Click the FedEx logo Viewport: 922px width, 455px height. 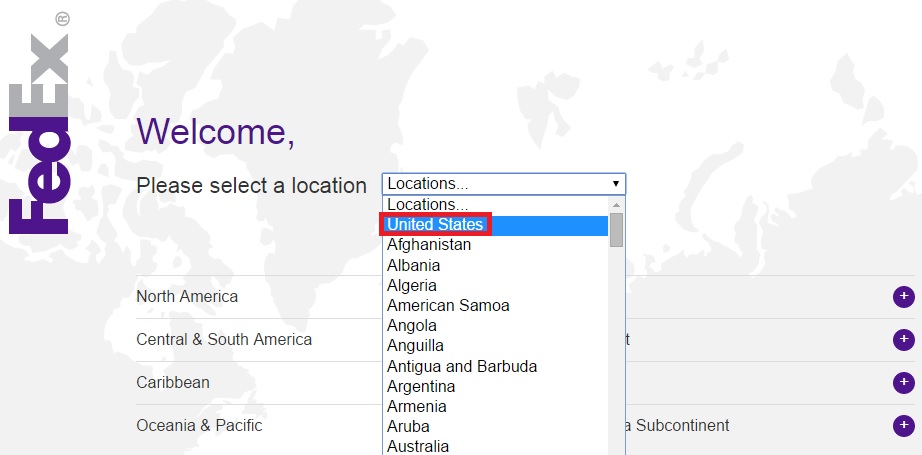point(39,123)
